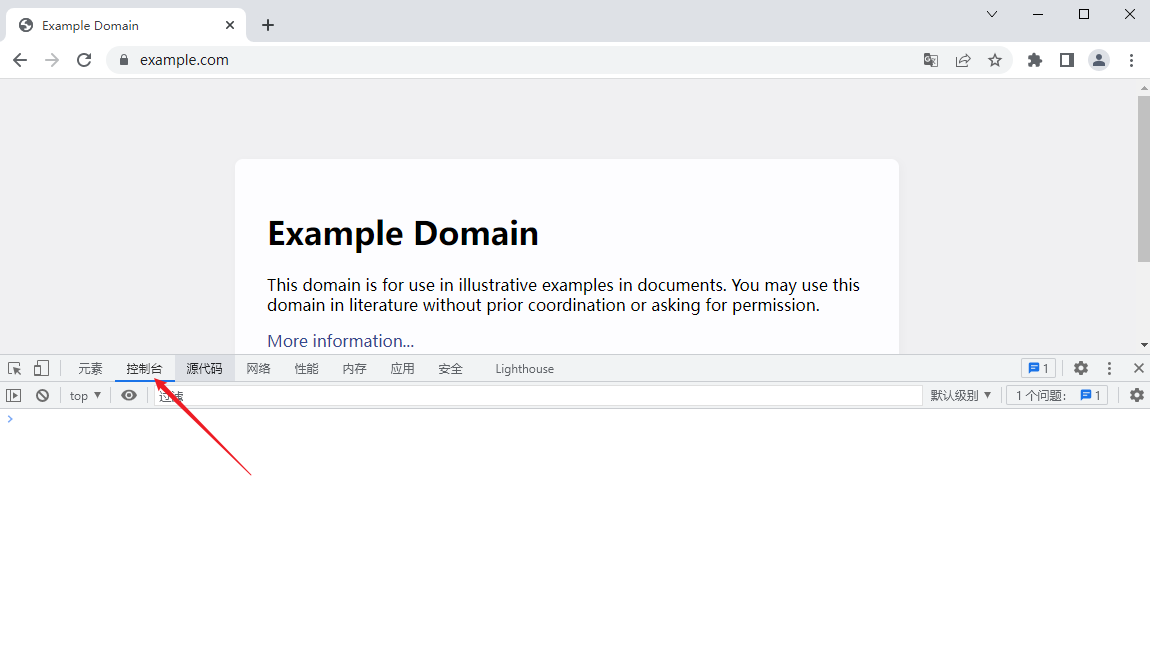Open the 默认级别 log level dropdown
Screen dimensions: 1150x655
point(961,395)
